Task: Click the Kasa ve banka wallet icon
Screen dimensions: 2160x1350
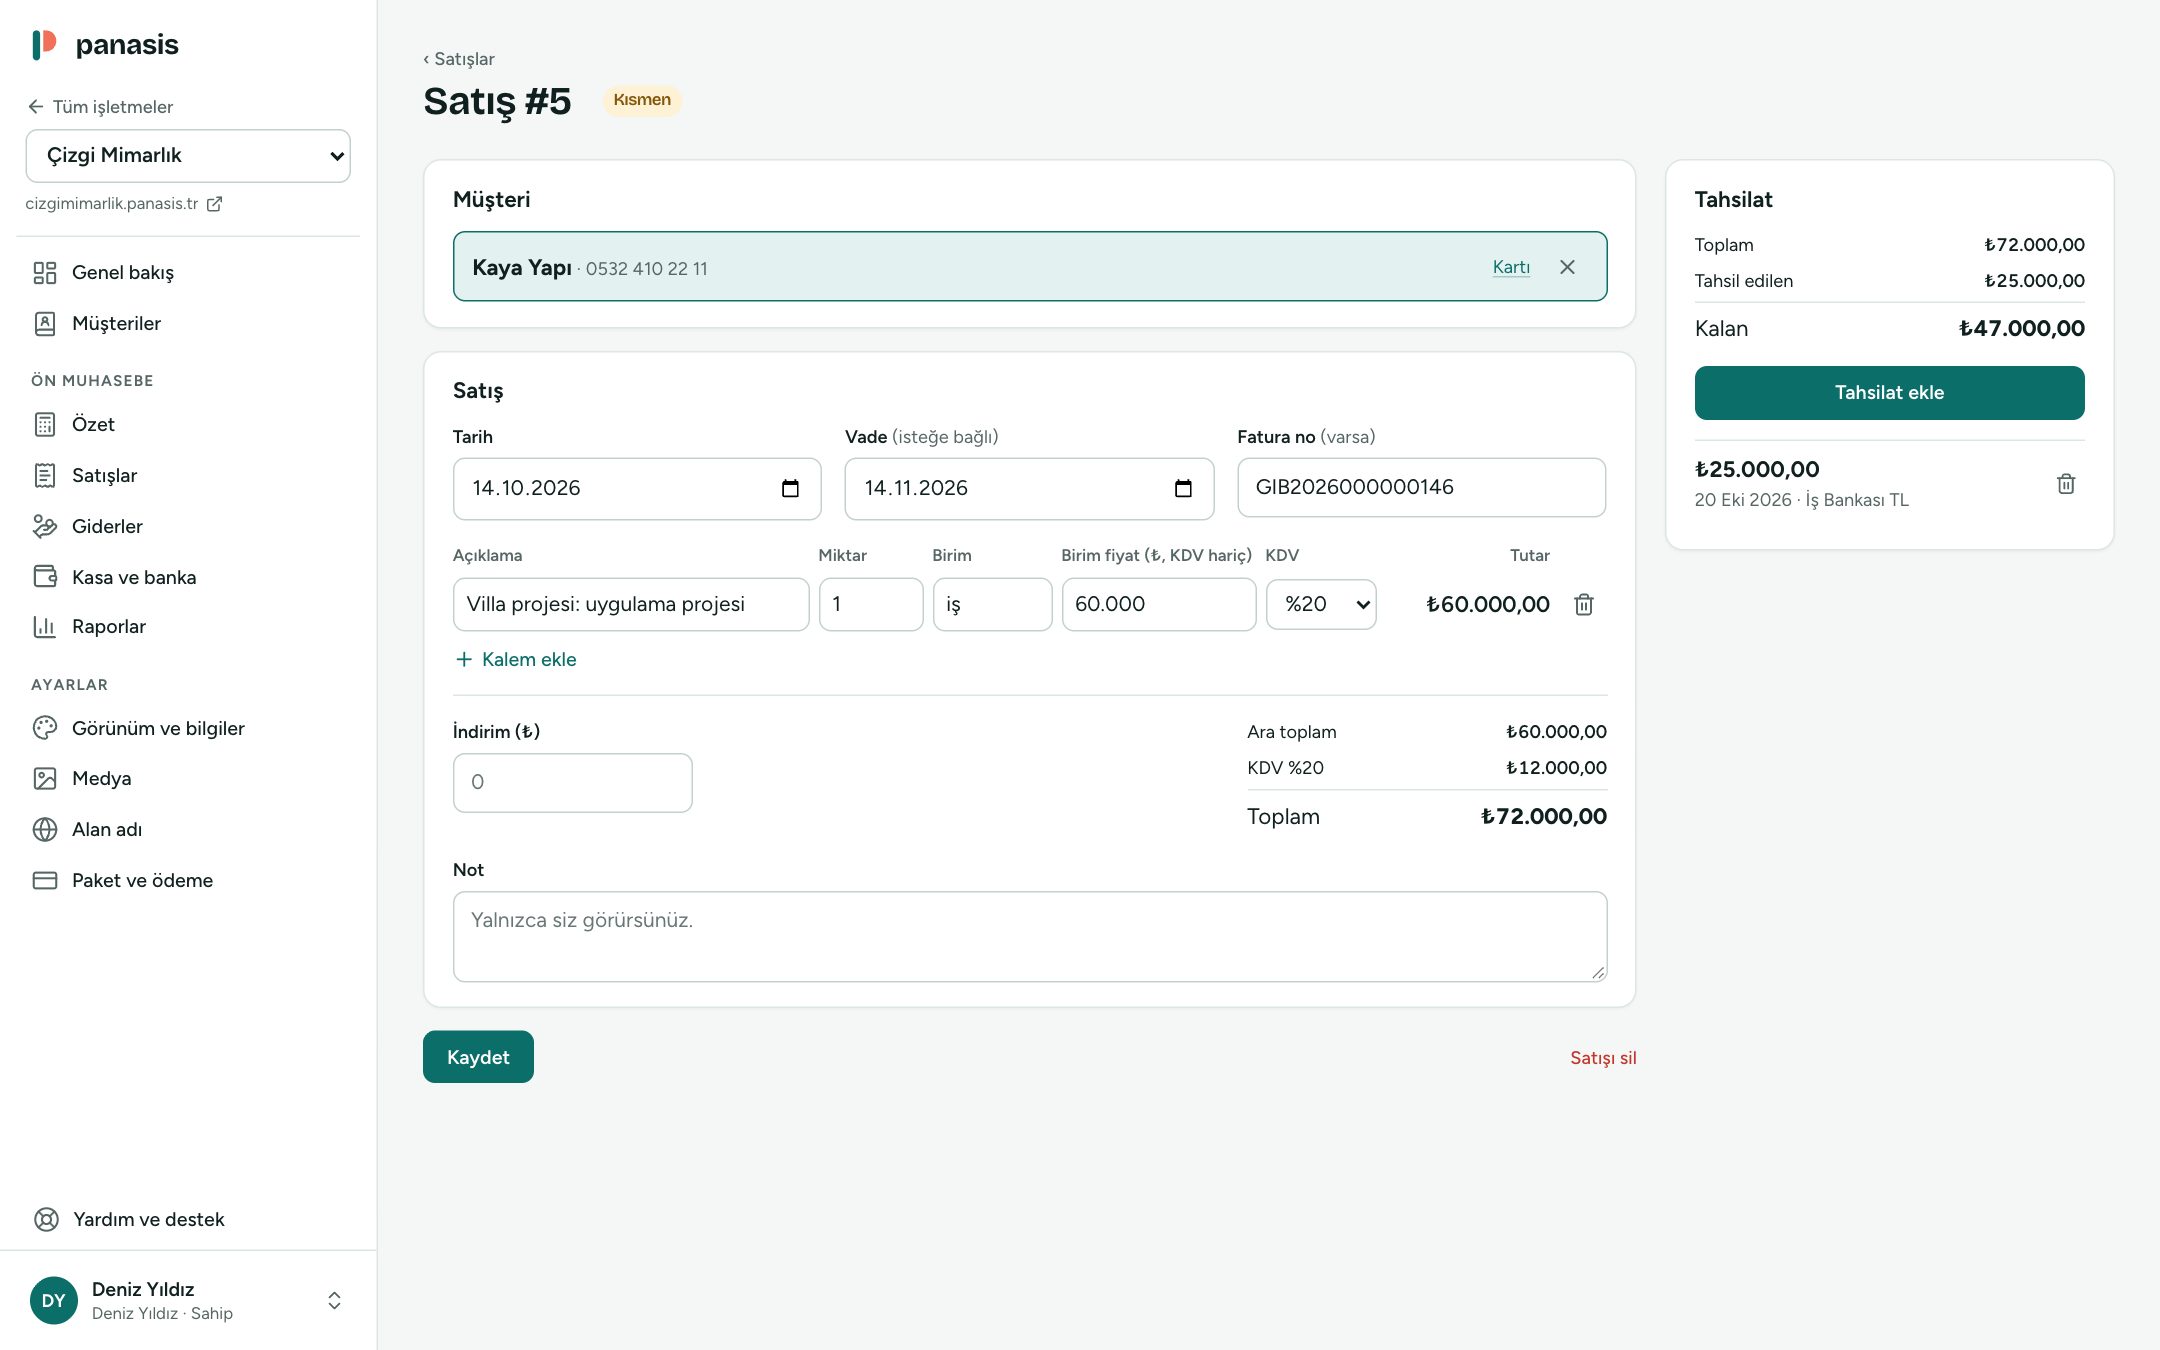Action: pos(45,577)
